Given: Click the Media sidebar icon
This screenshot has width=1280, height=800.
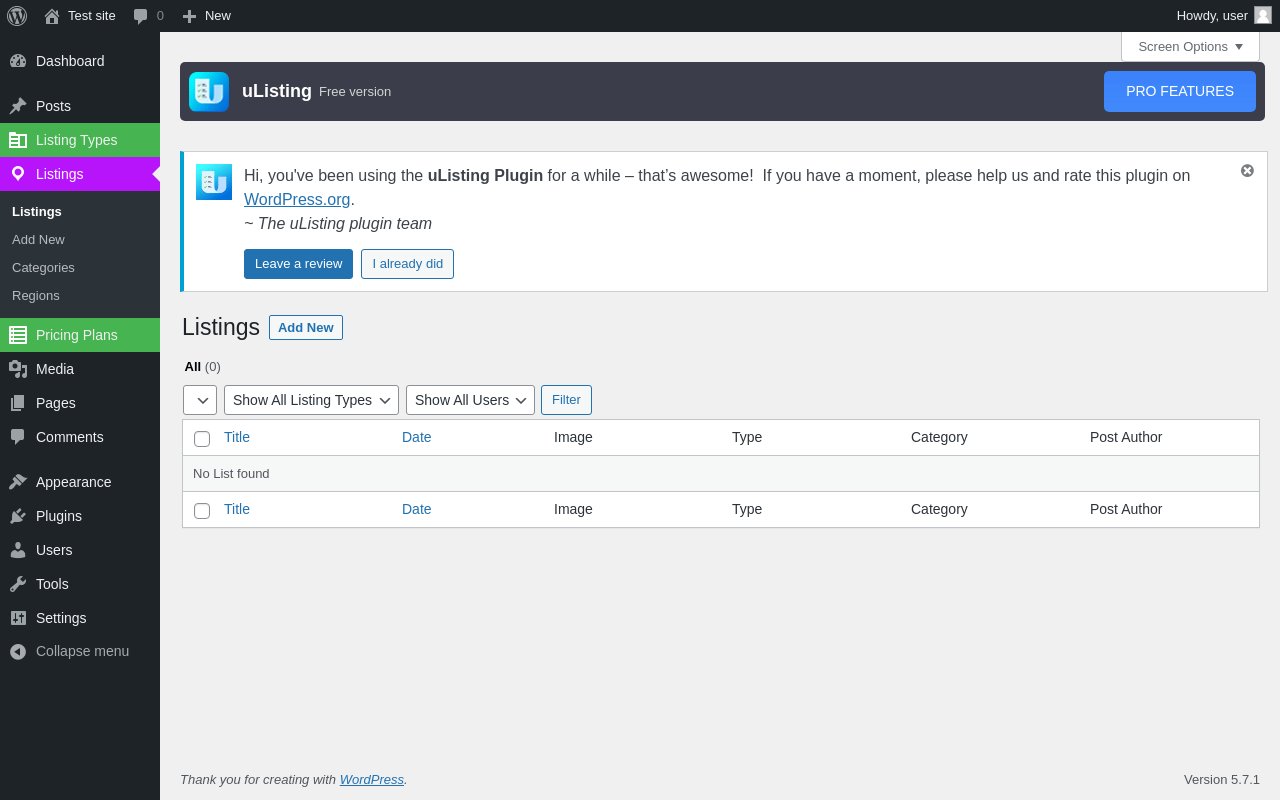Looking at the screenshot, I should pyautogui.click(x=18, y=369).
